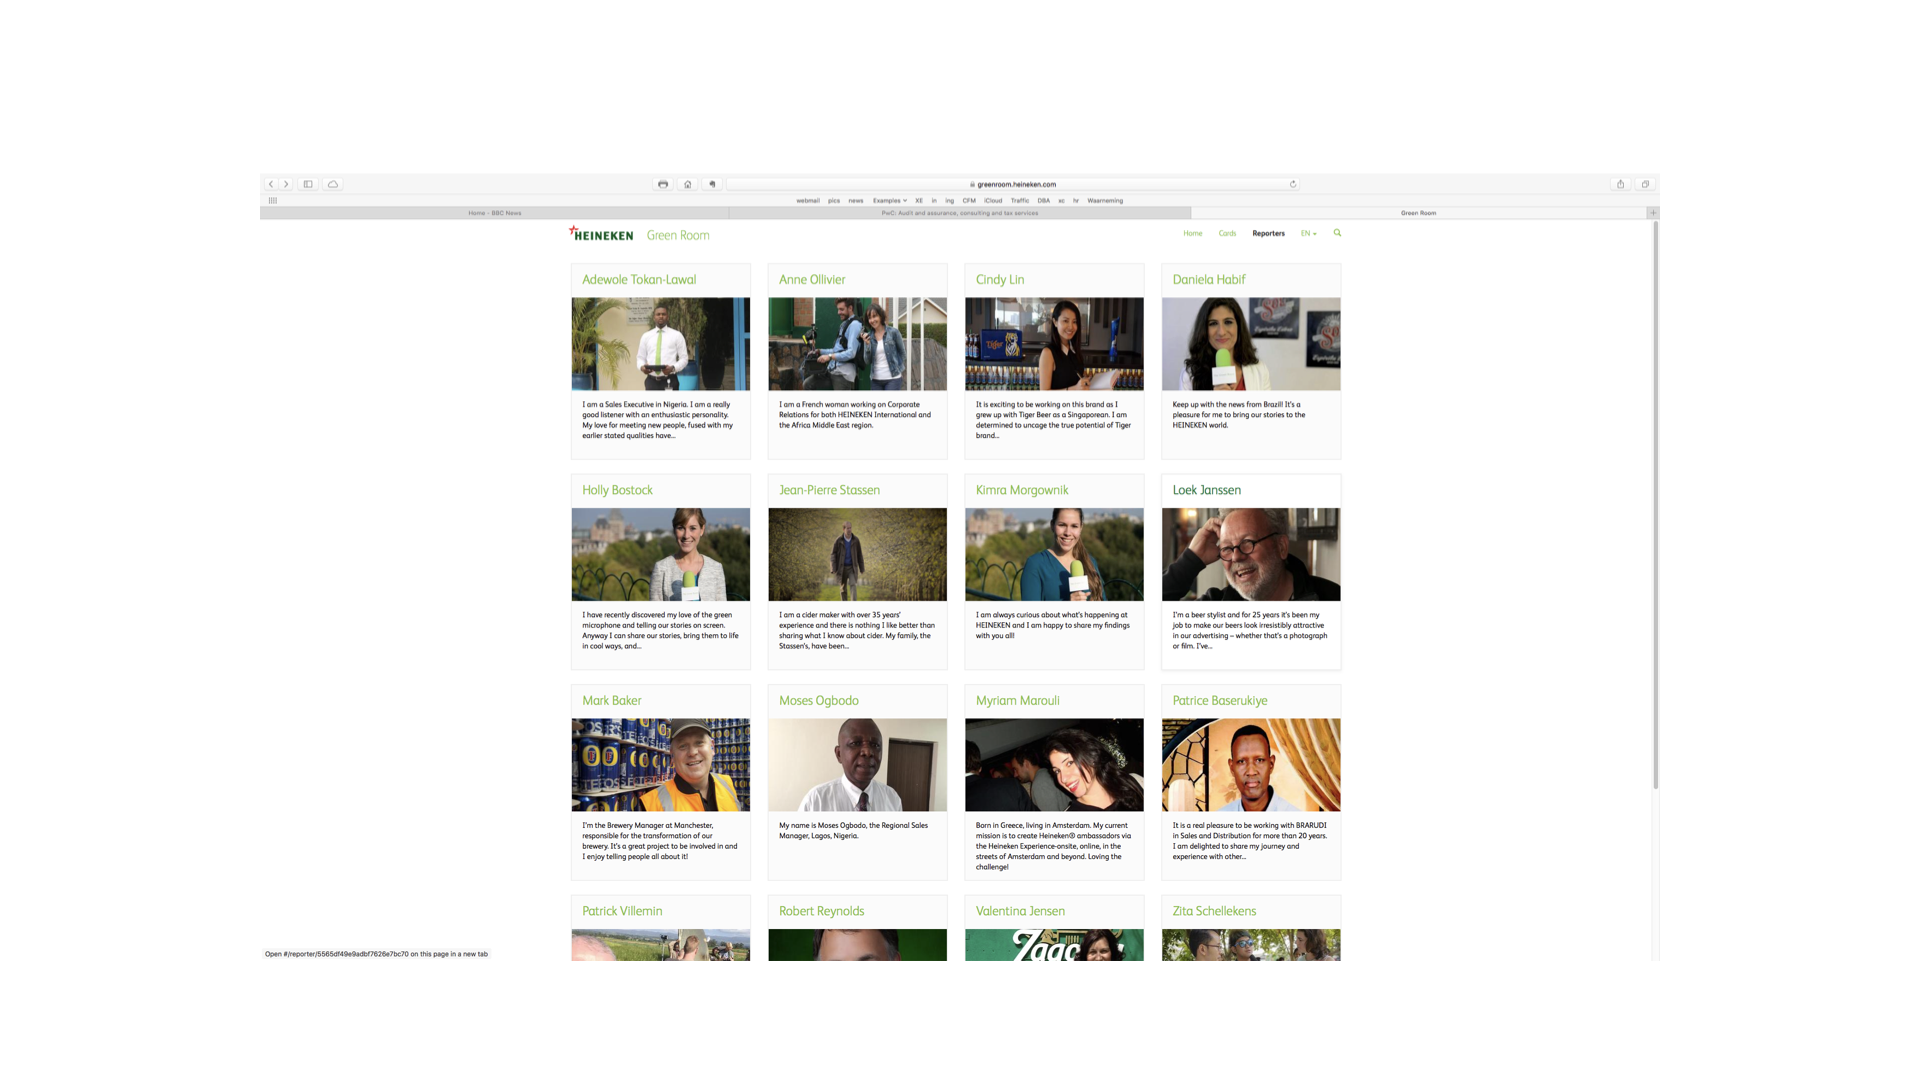
Task: Switch to the Home - BBC News tab
Action: point(495,213)
